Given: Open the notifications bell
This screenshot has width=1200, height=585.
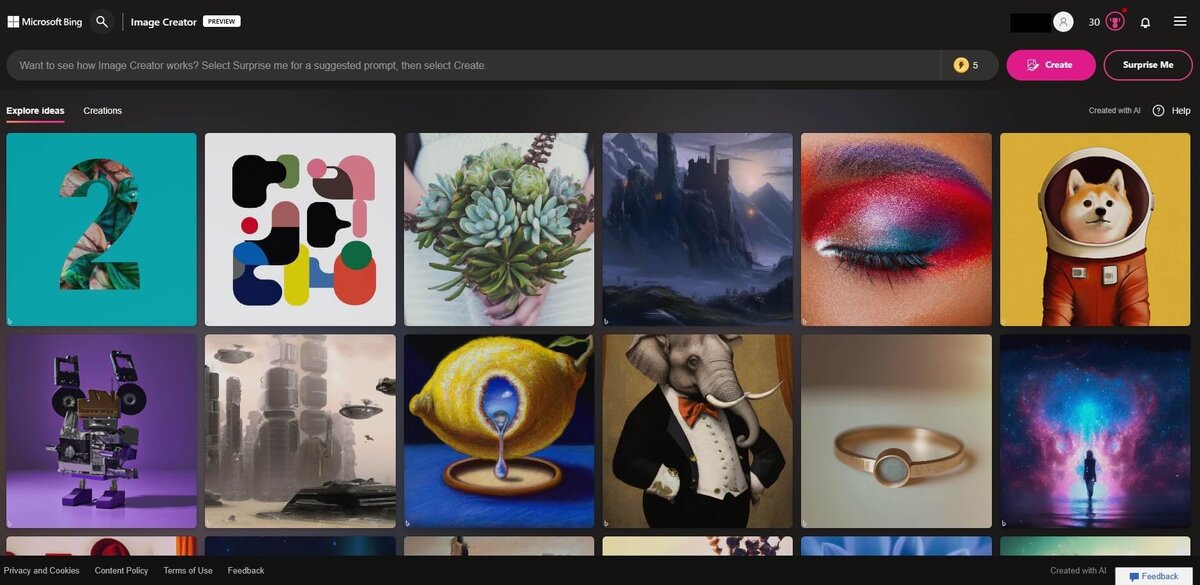Looking at the screenshot, I should click(x=1145, y=22).
